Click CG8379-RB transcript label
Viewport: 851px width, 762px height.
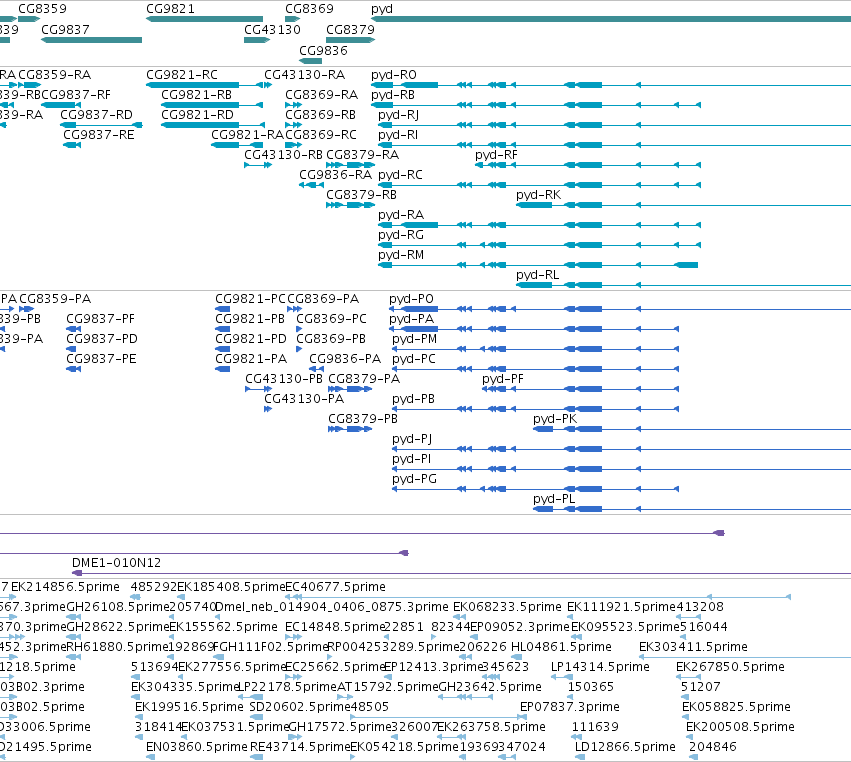pos(361,195)
